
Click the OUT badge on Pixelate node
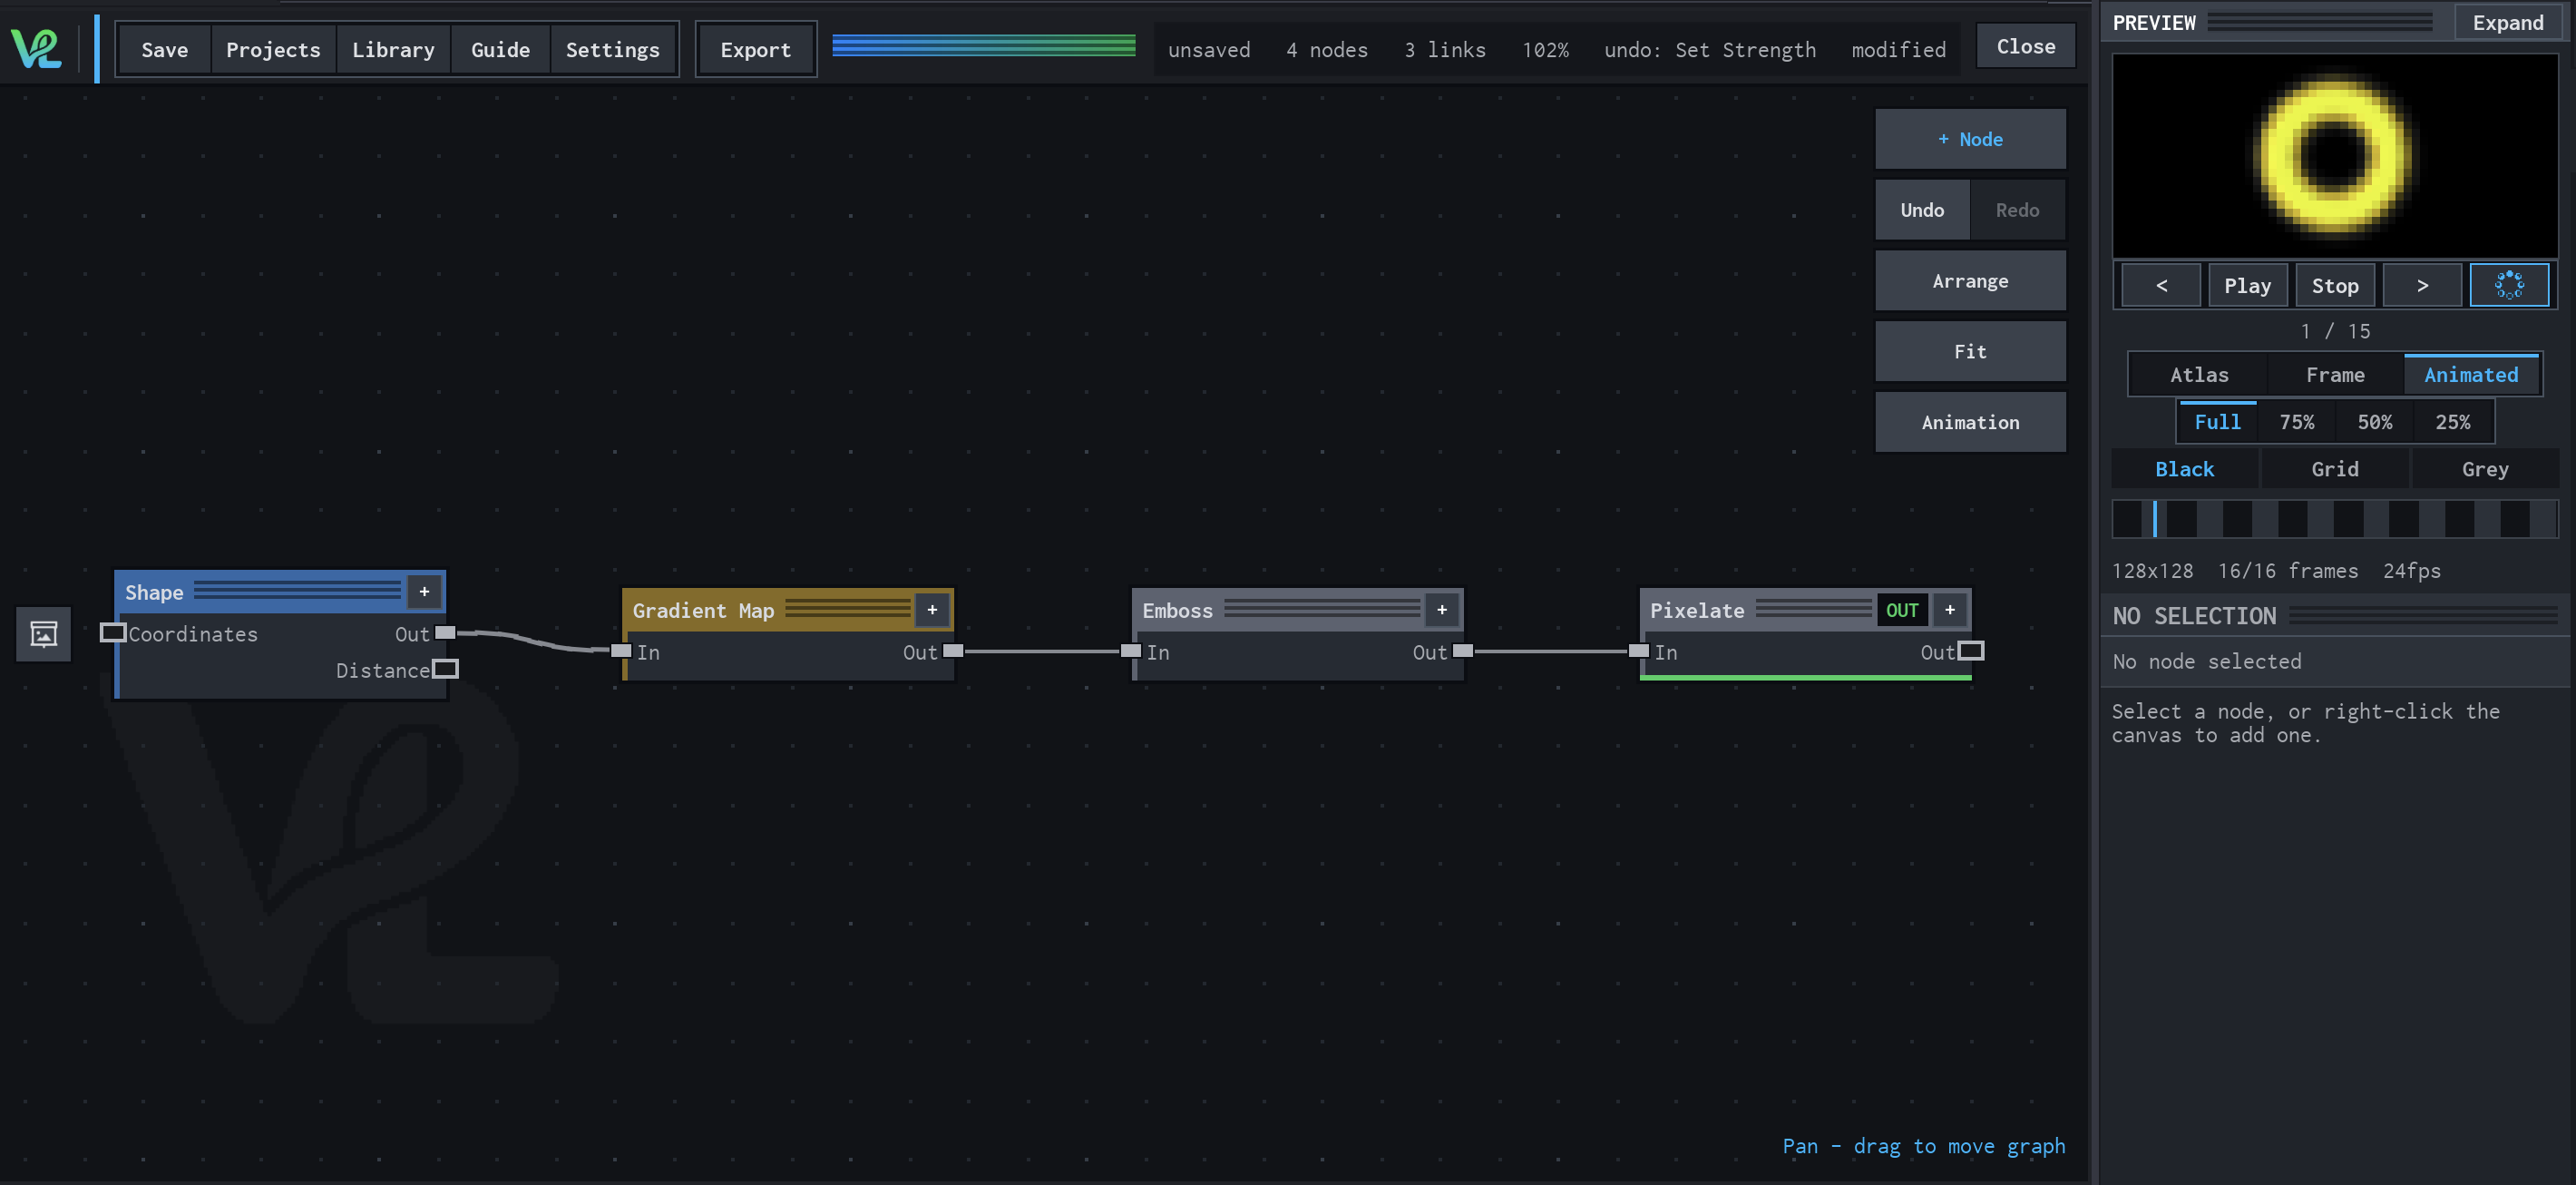coord(1901,610)
